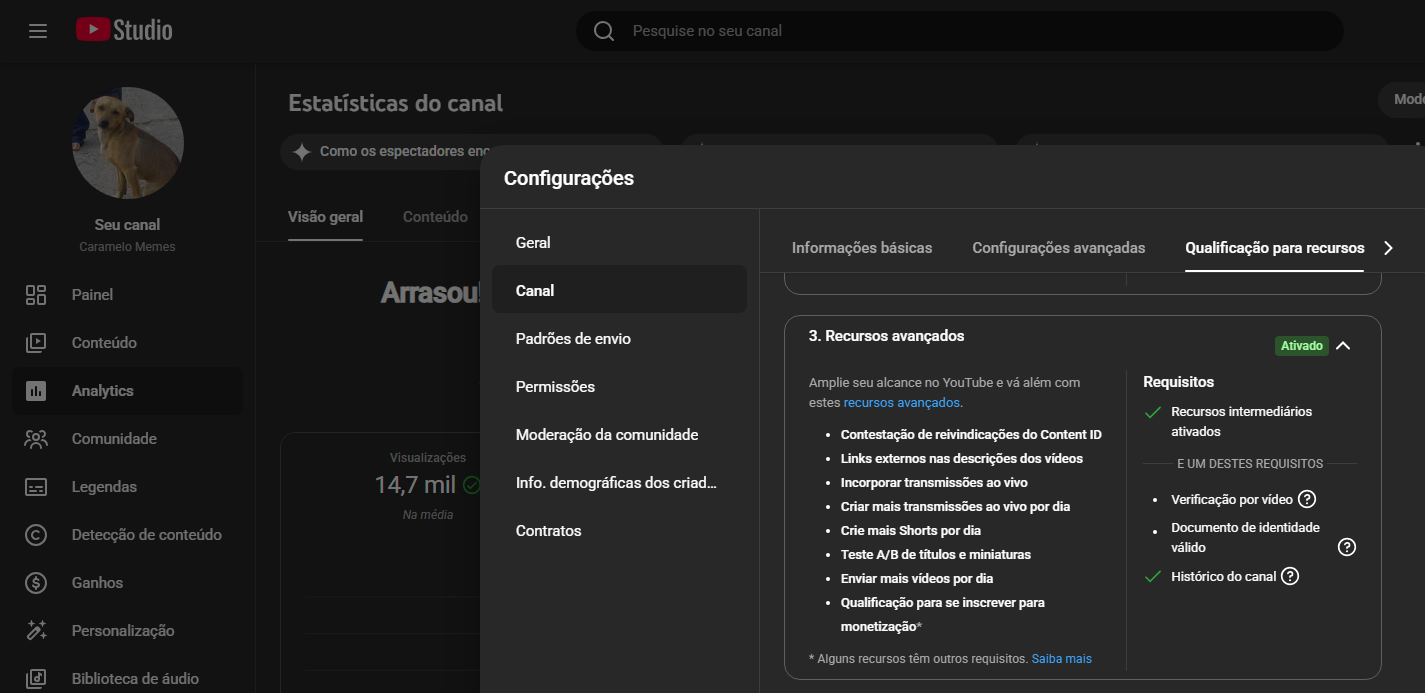
Task: Click the Painel dashboard icon
Action: tap(36, 295)
